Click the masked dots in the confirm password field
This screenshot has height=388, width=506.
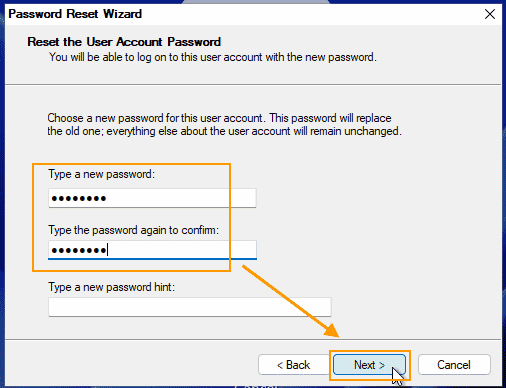pyautogui.click(x=79, y=250)
